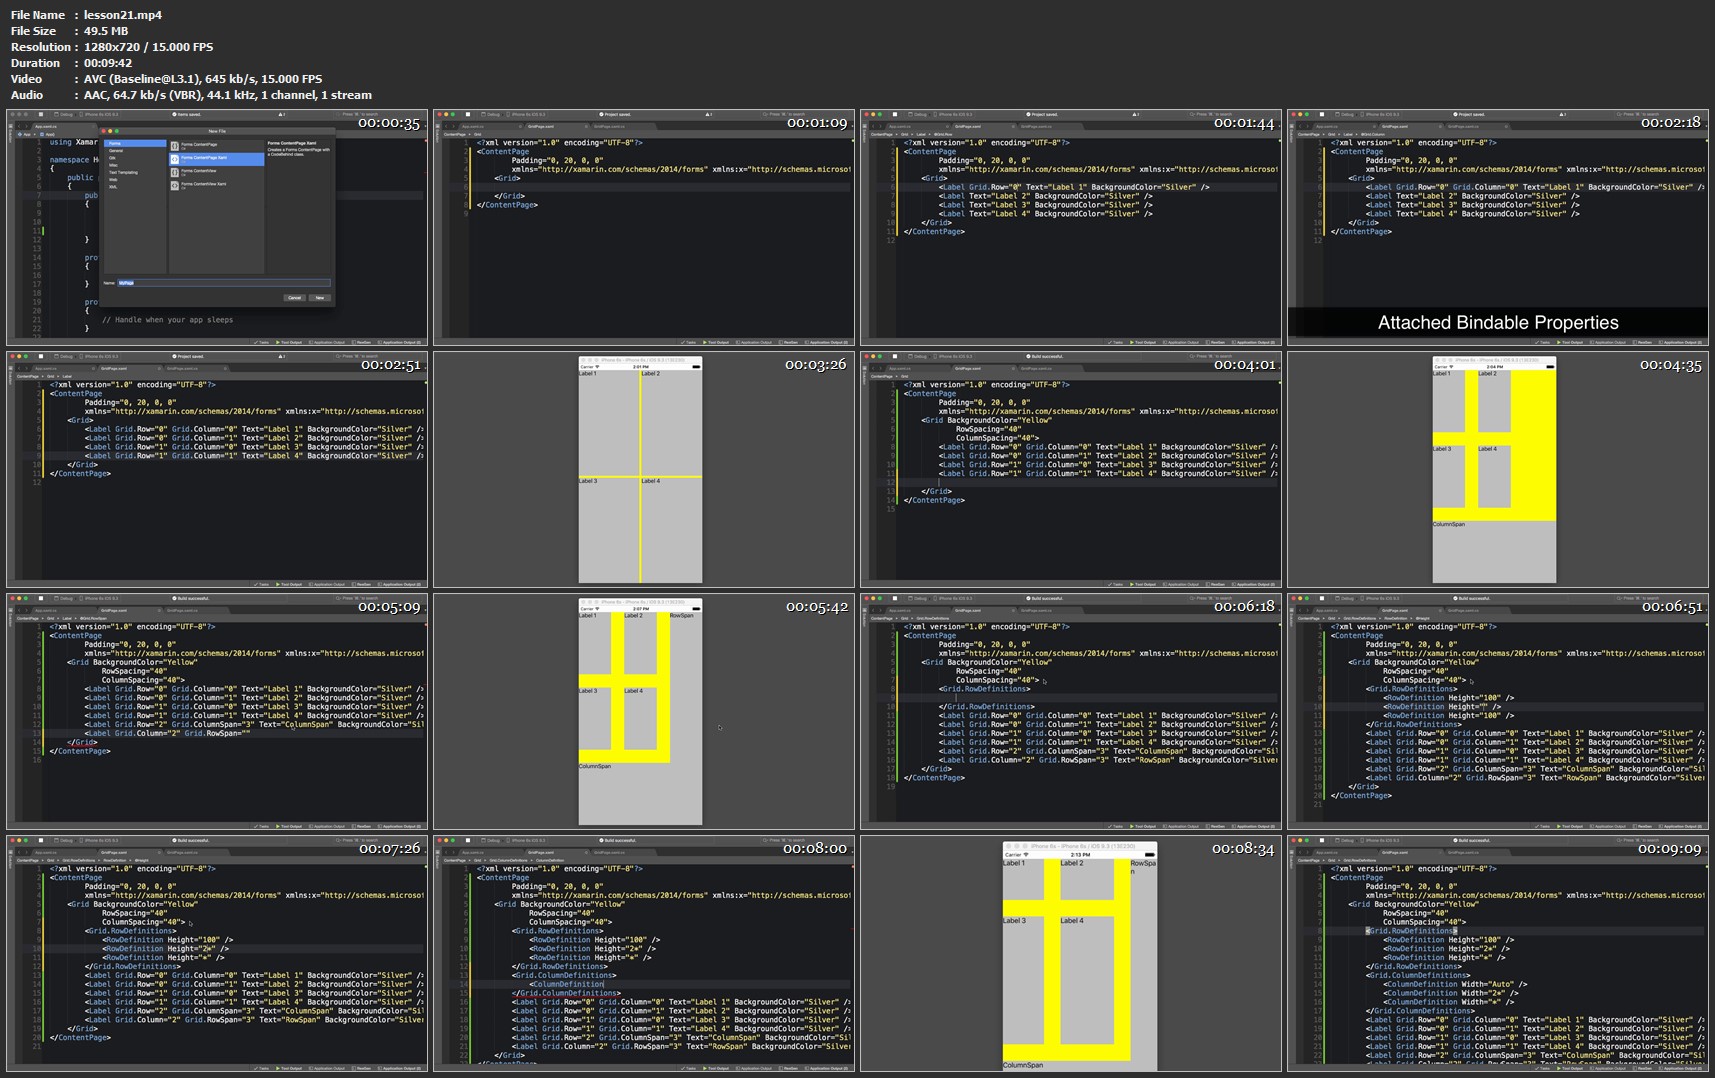This screenshot has height=1078, width=1715.
Task: Click the Audio line starting 'AAC, 64.7 kb/s'
Action: pyautogui.click(x=228, y=95)
